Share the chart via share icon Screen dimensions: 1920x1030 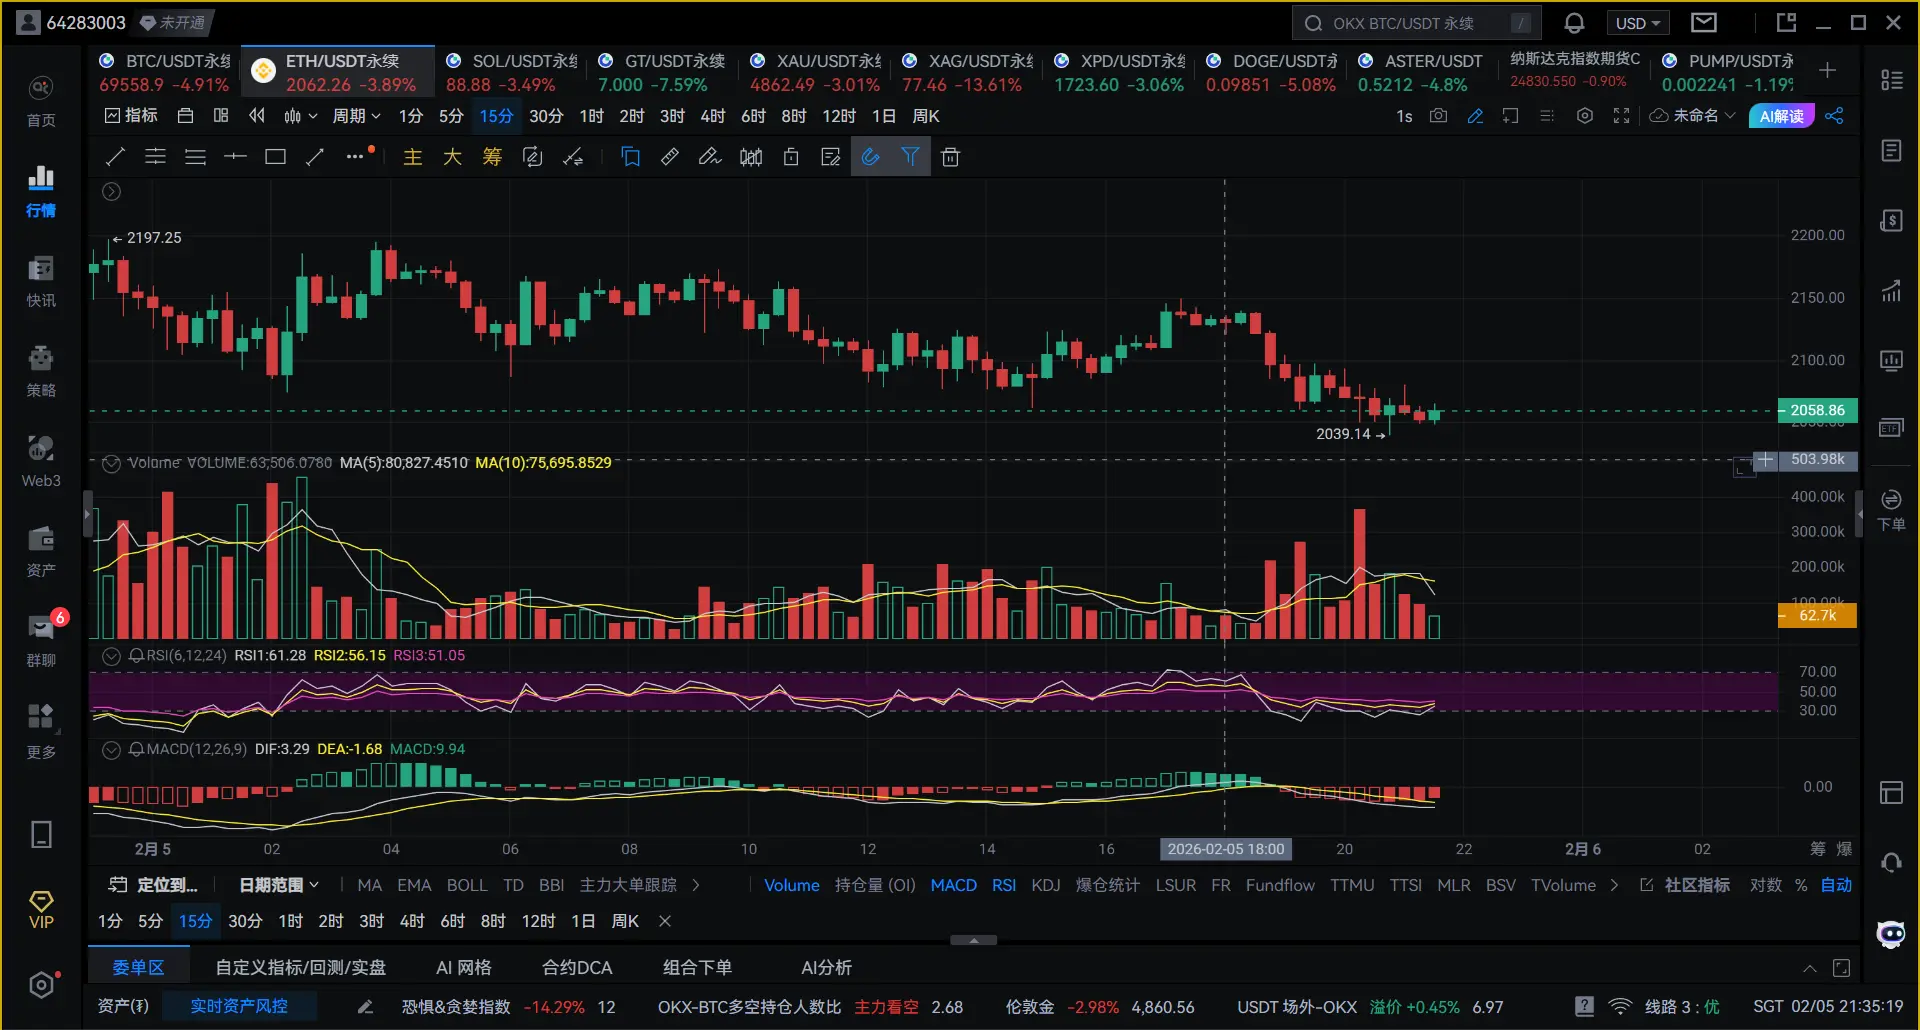point(1834,116)
